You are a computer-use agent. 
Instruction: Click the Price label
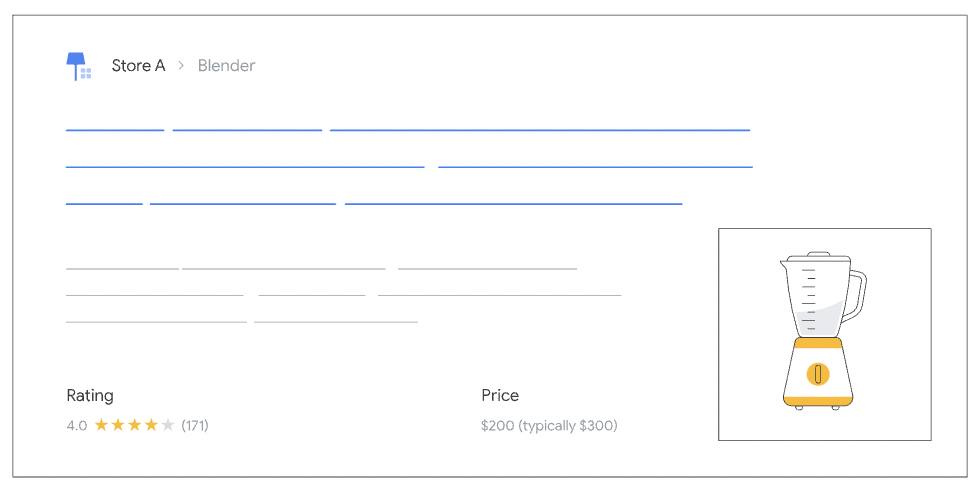click(x=500, y=395)
